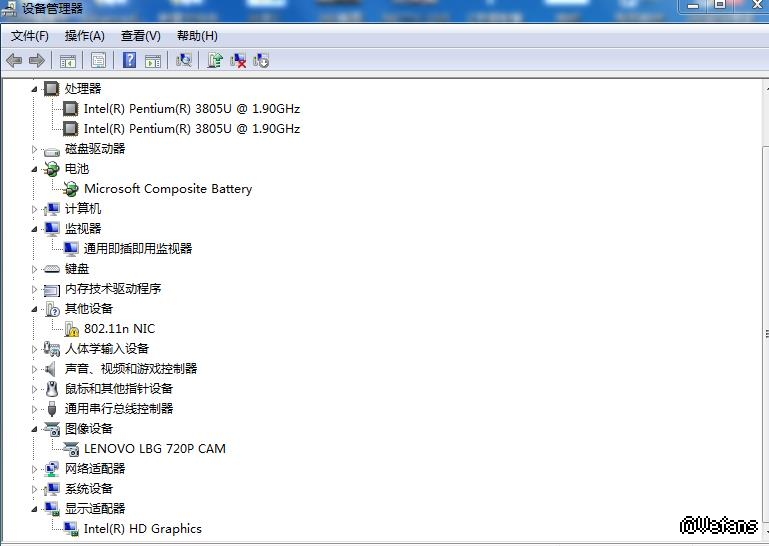Click the 802.11n NIC warning icon
Image resolution: width=769 pixels, height=546 pixels.
(x=72, y=329)
